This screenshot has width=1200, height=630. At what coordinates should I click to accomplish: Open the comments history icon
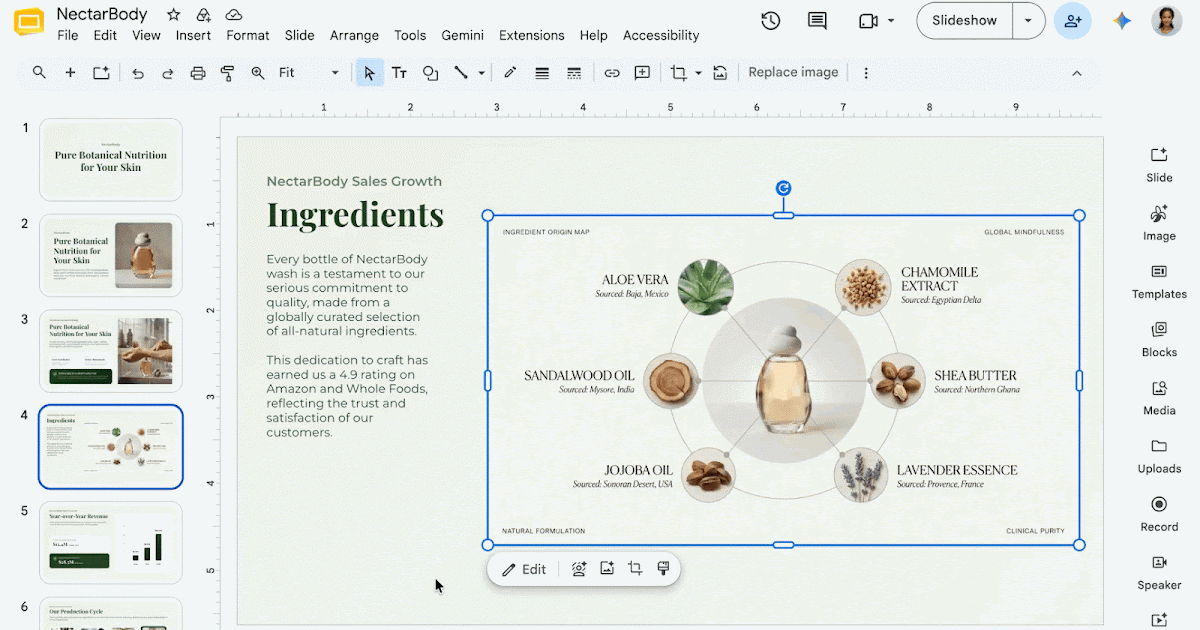pos(817,21)
